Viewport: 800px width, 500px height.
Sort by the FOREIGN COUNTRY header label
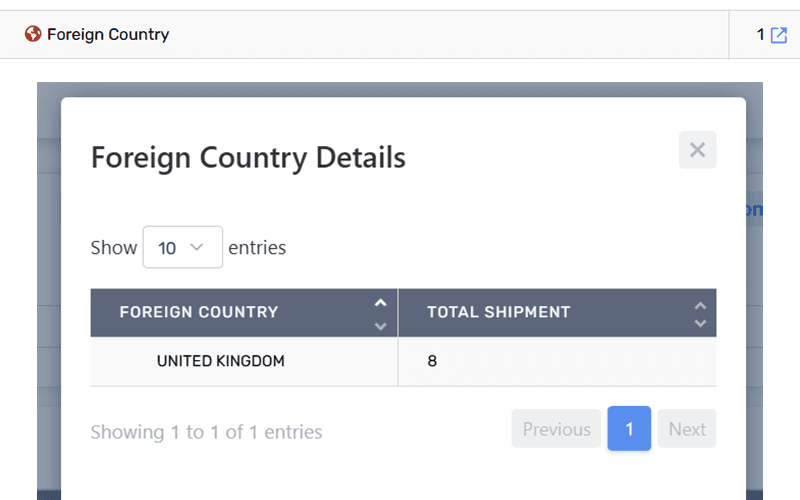pos(199,312)
